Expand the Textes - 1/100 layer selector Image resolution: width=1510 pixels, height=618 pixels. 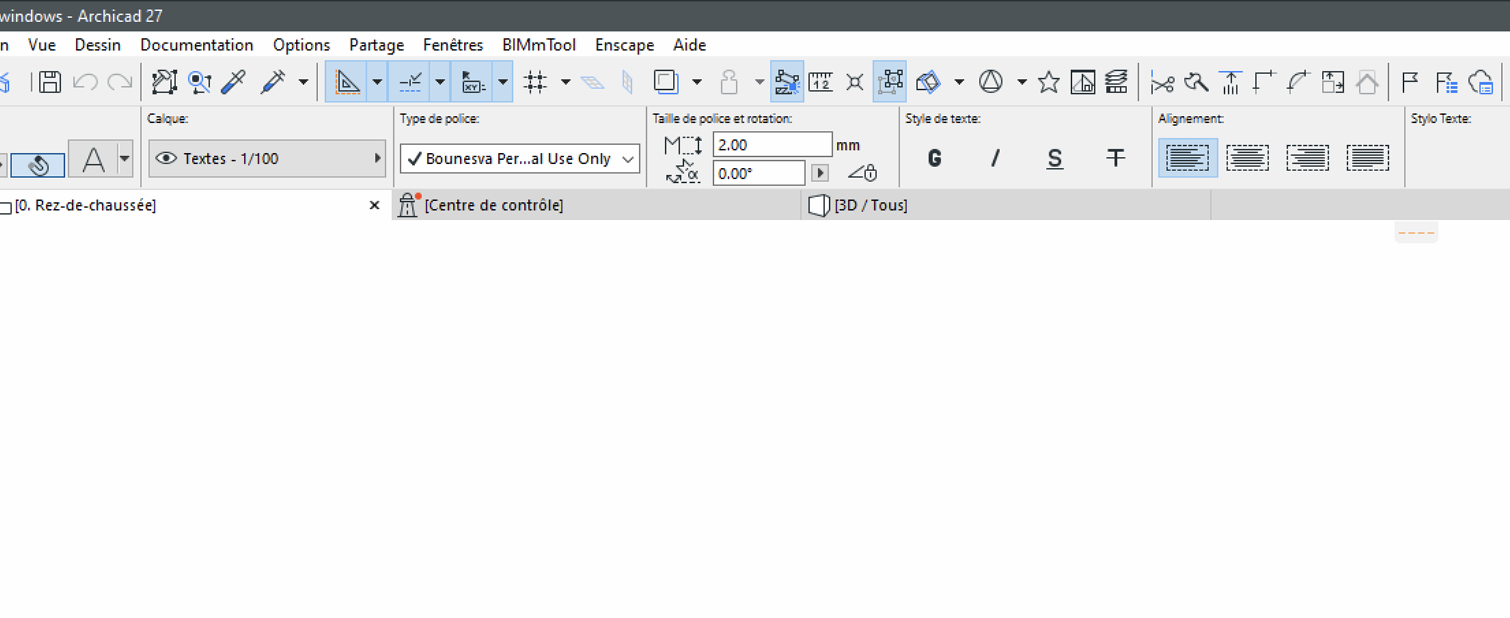point(267,159)
